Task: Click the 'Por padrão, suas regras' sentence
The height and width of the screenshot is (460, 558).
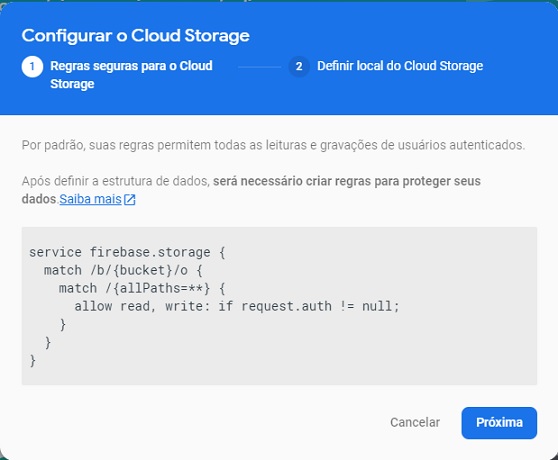Action: pos(273,145)
